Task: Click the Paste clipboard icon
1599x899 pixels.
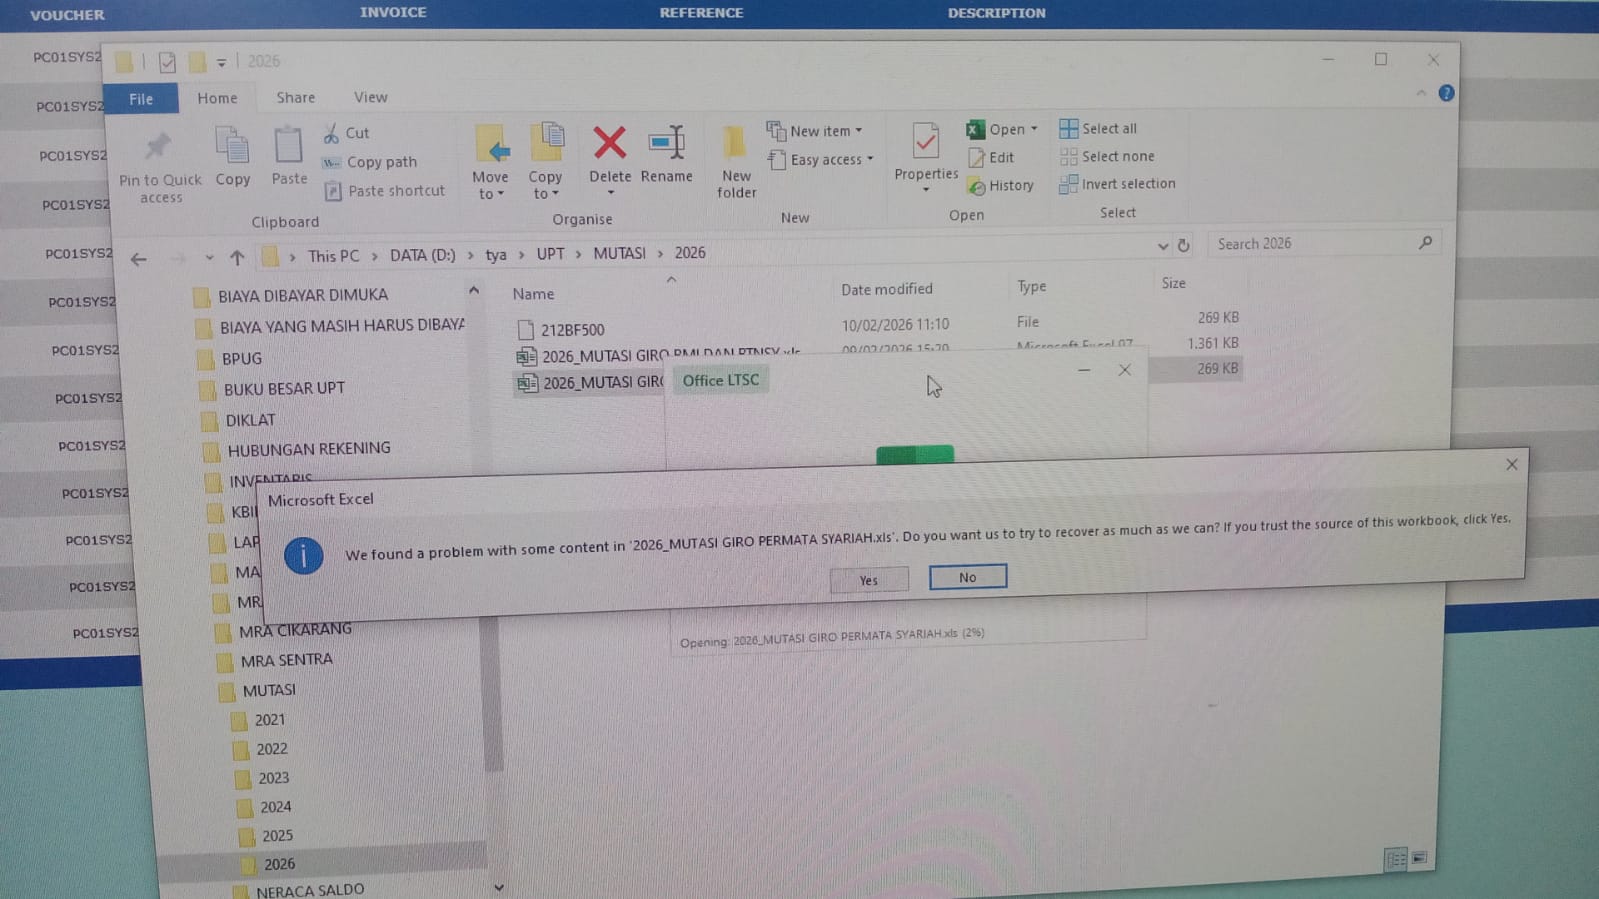Action: pyautogui.click(x=288, y=145)
